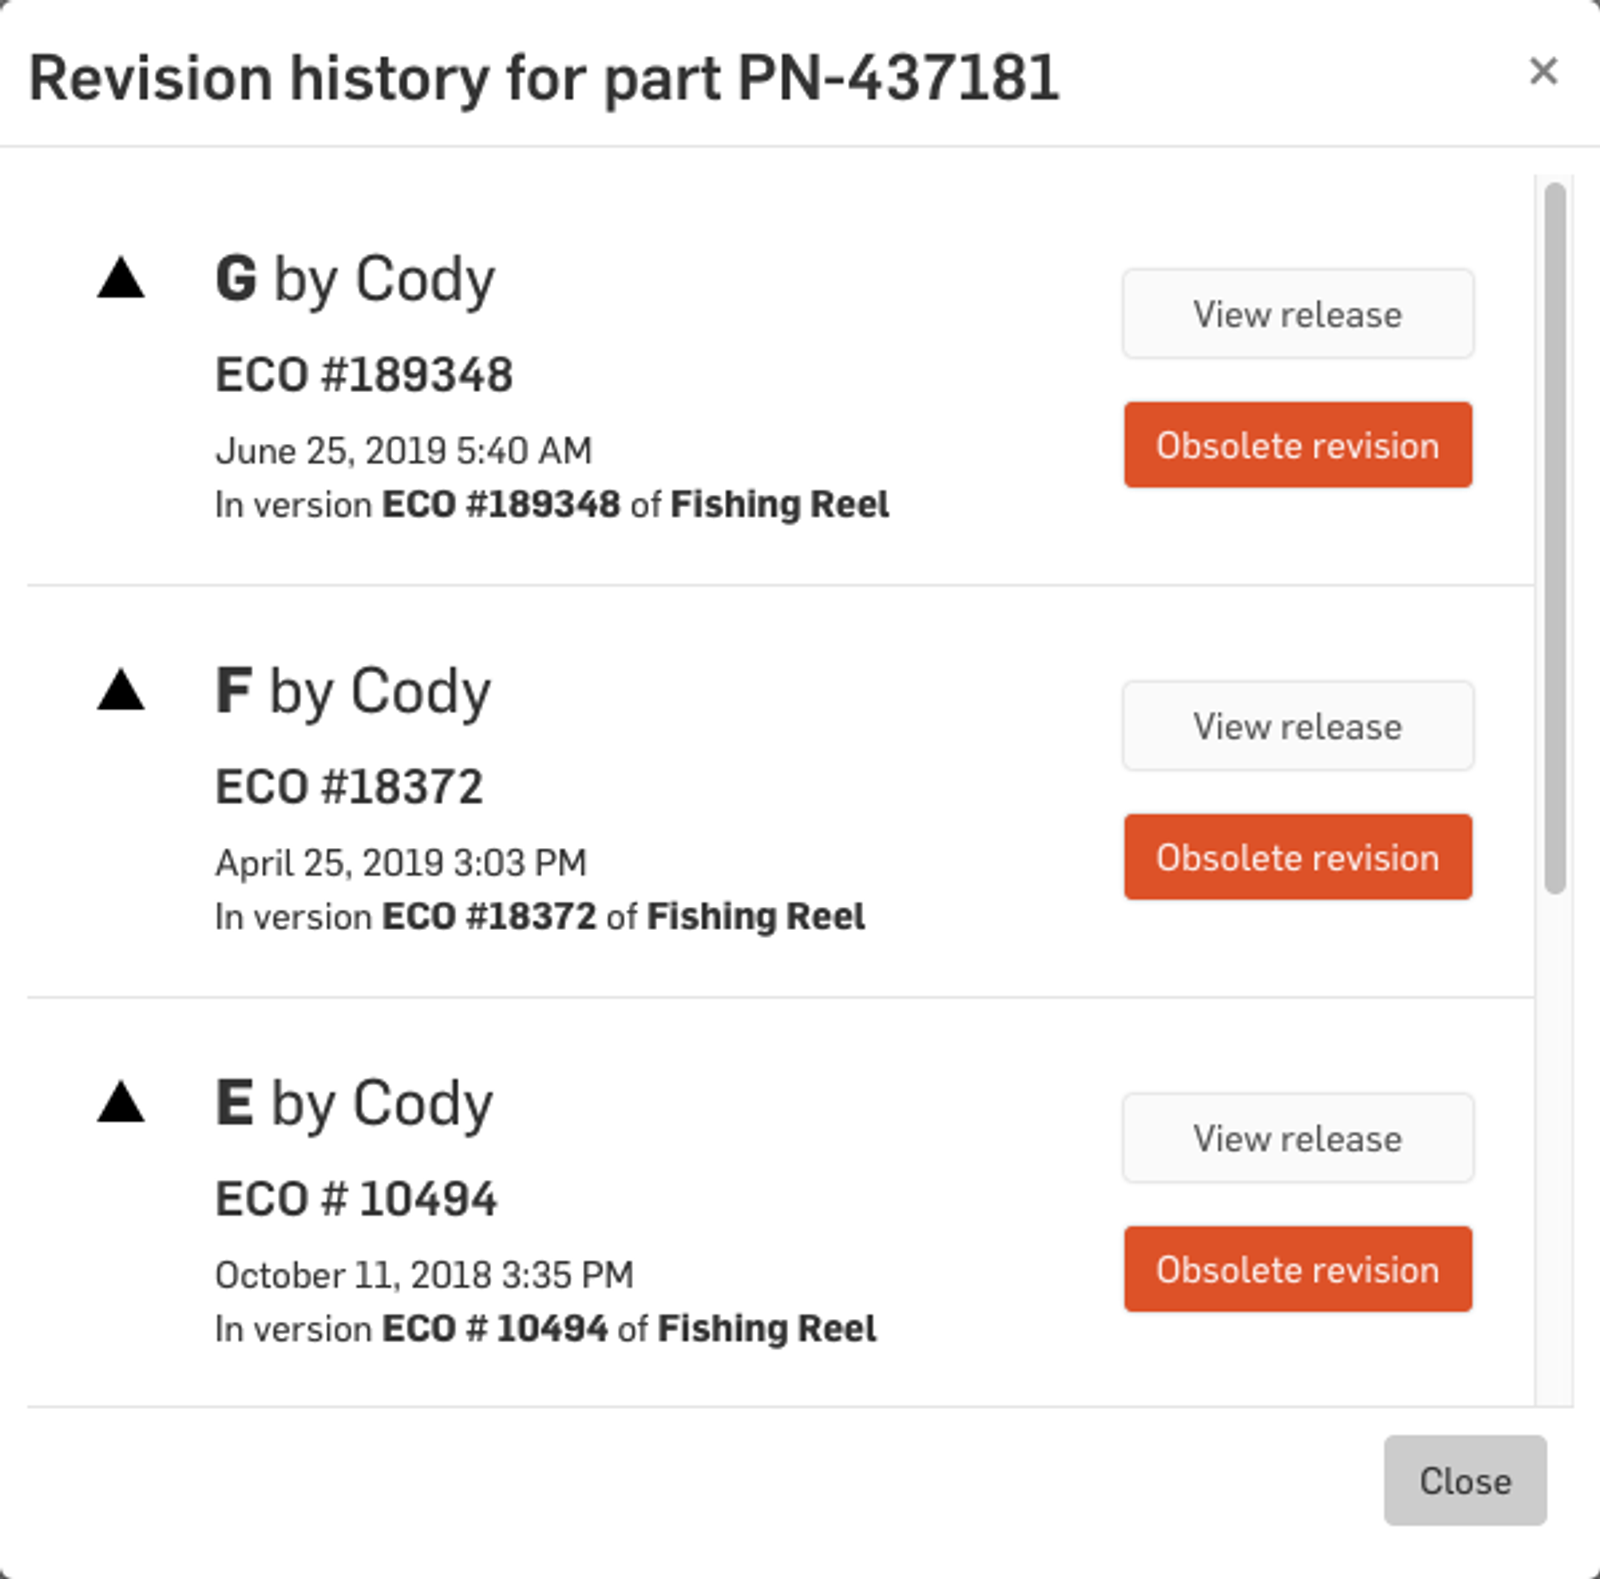The image size is (1600, 1579).
Task: Click the triangle icon beside revision F
Action: pos(121,690)
